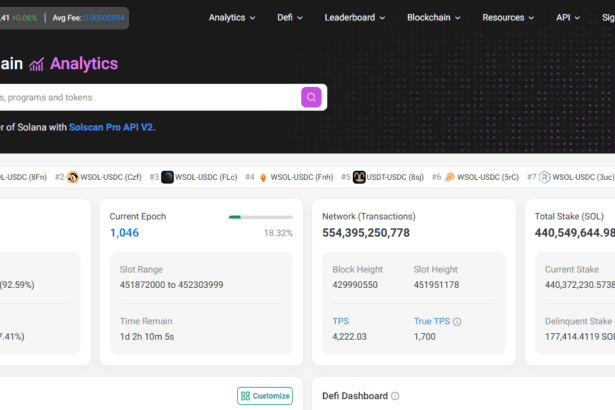Click the True TPS info icon
This screenshot has width=615, height=410.
[457, 322]
